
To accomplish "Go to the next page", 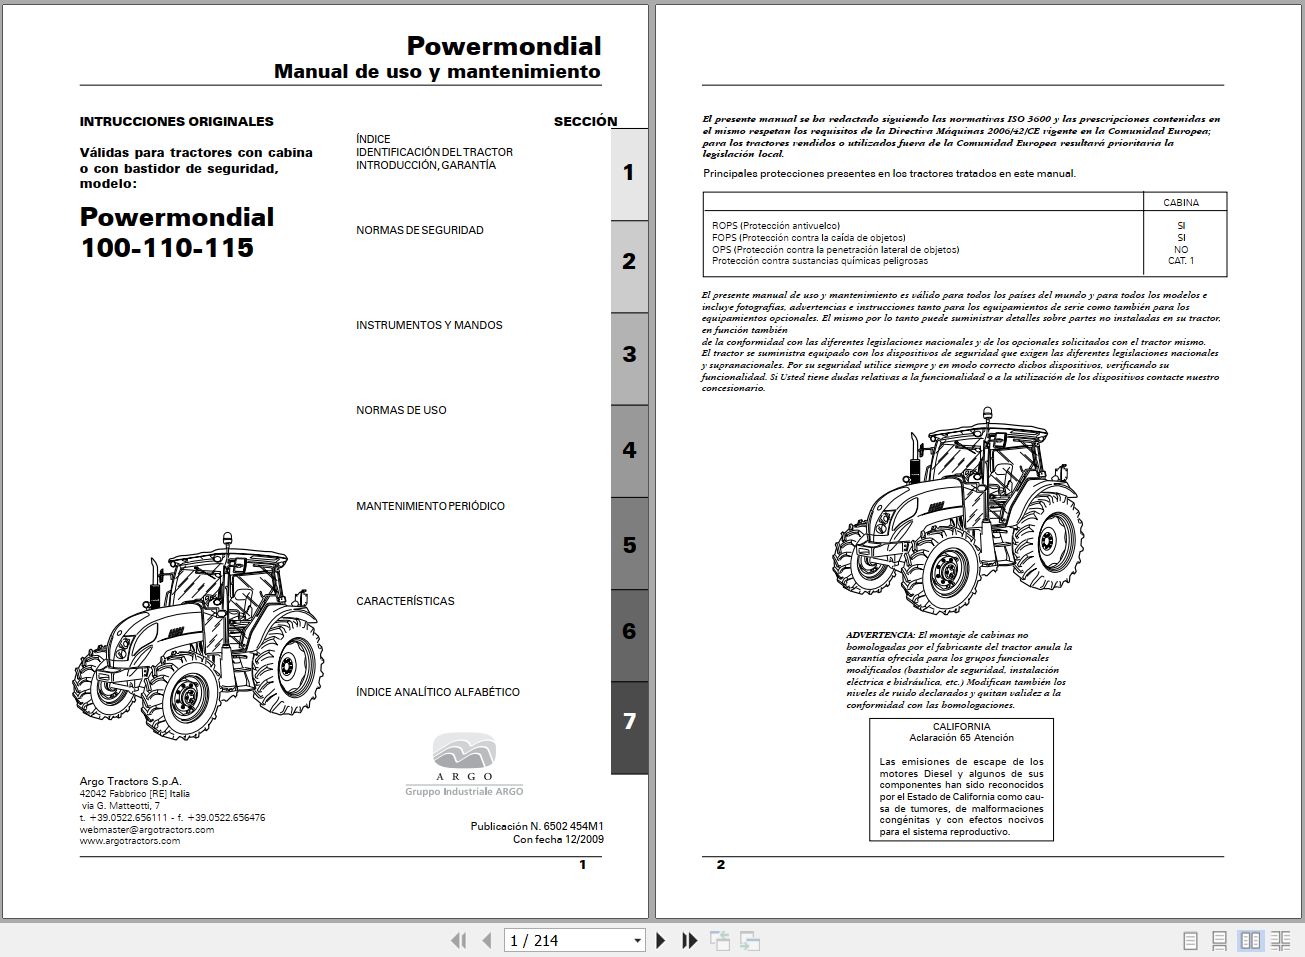I will (660, 940).
